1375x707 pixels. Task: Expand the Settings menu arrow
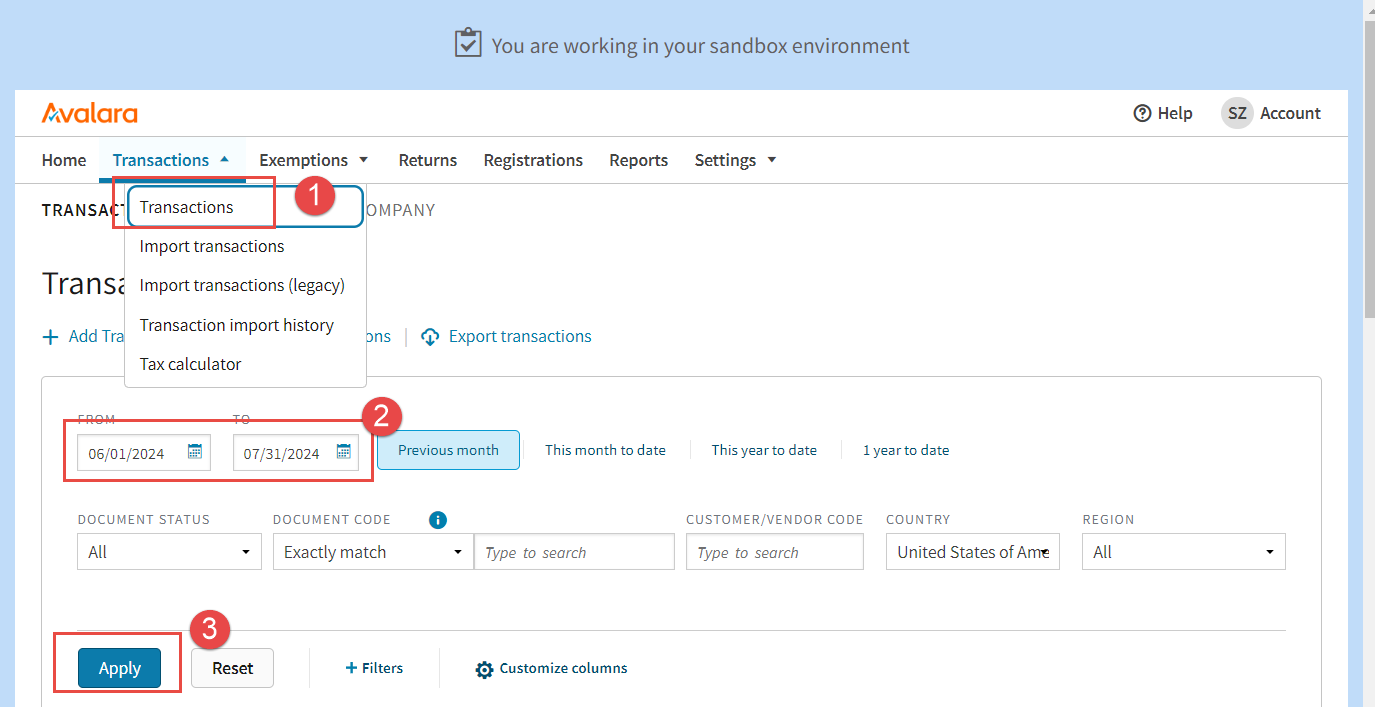tap(771, 160)
